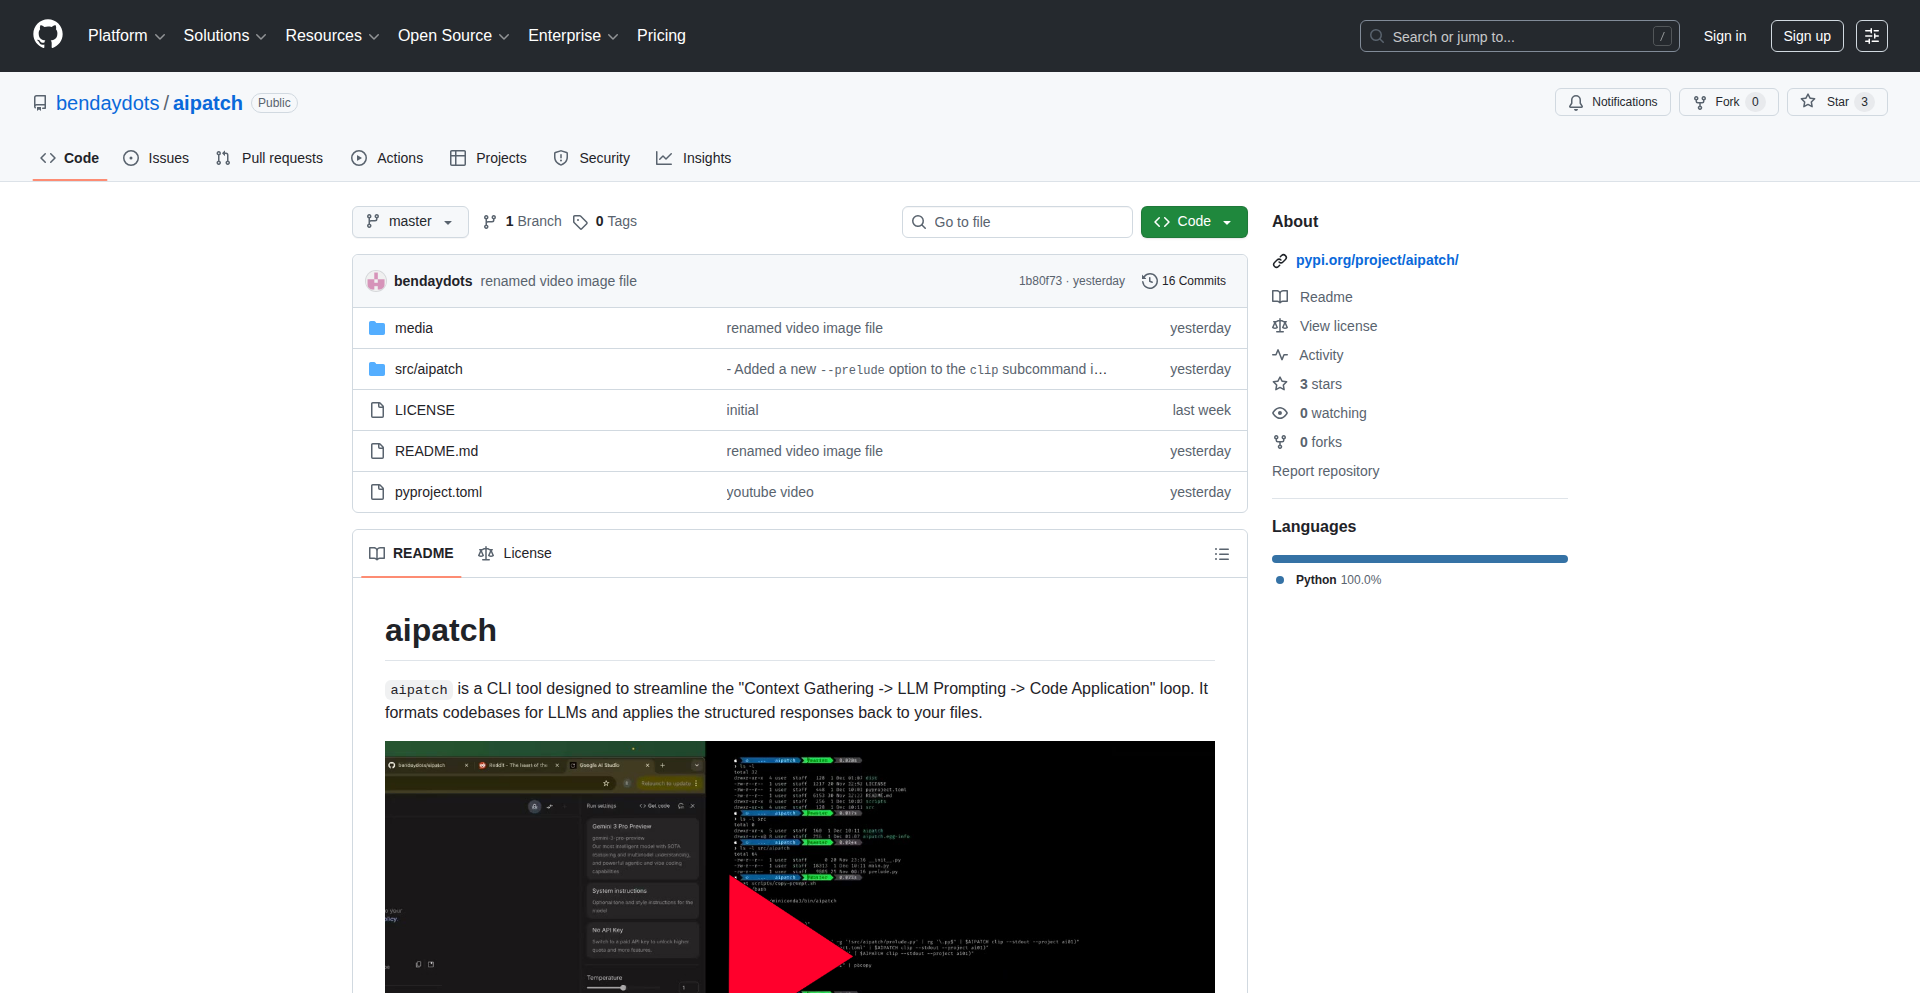Click the fork icon on Fork button
The image size is (1920, 993).
pyautogui.click(x=1701, y=102)
